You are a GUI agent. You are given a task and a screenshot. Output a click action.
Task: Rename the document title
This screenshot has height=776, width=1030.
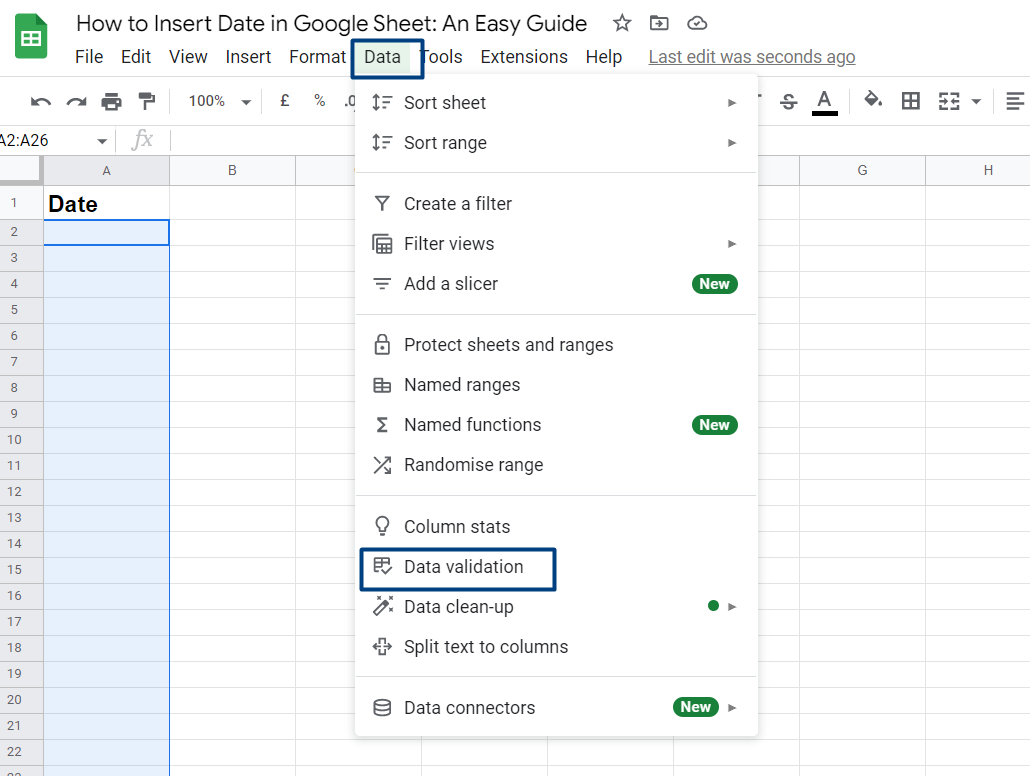tap(331, 24)
